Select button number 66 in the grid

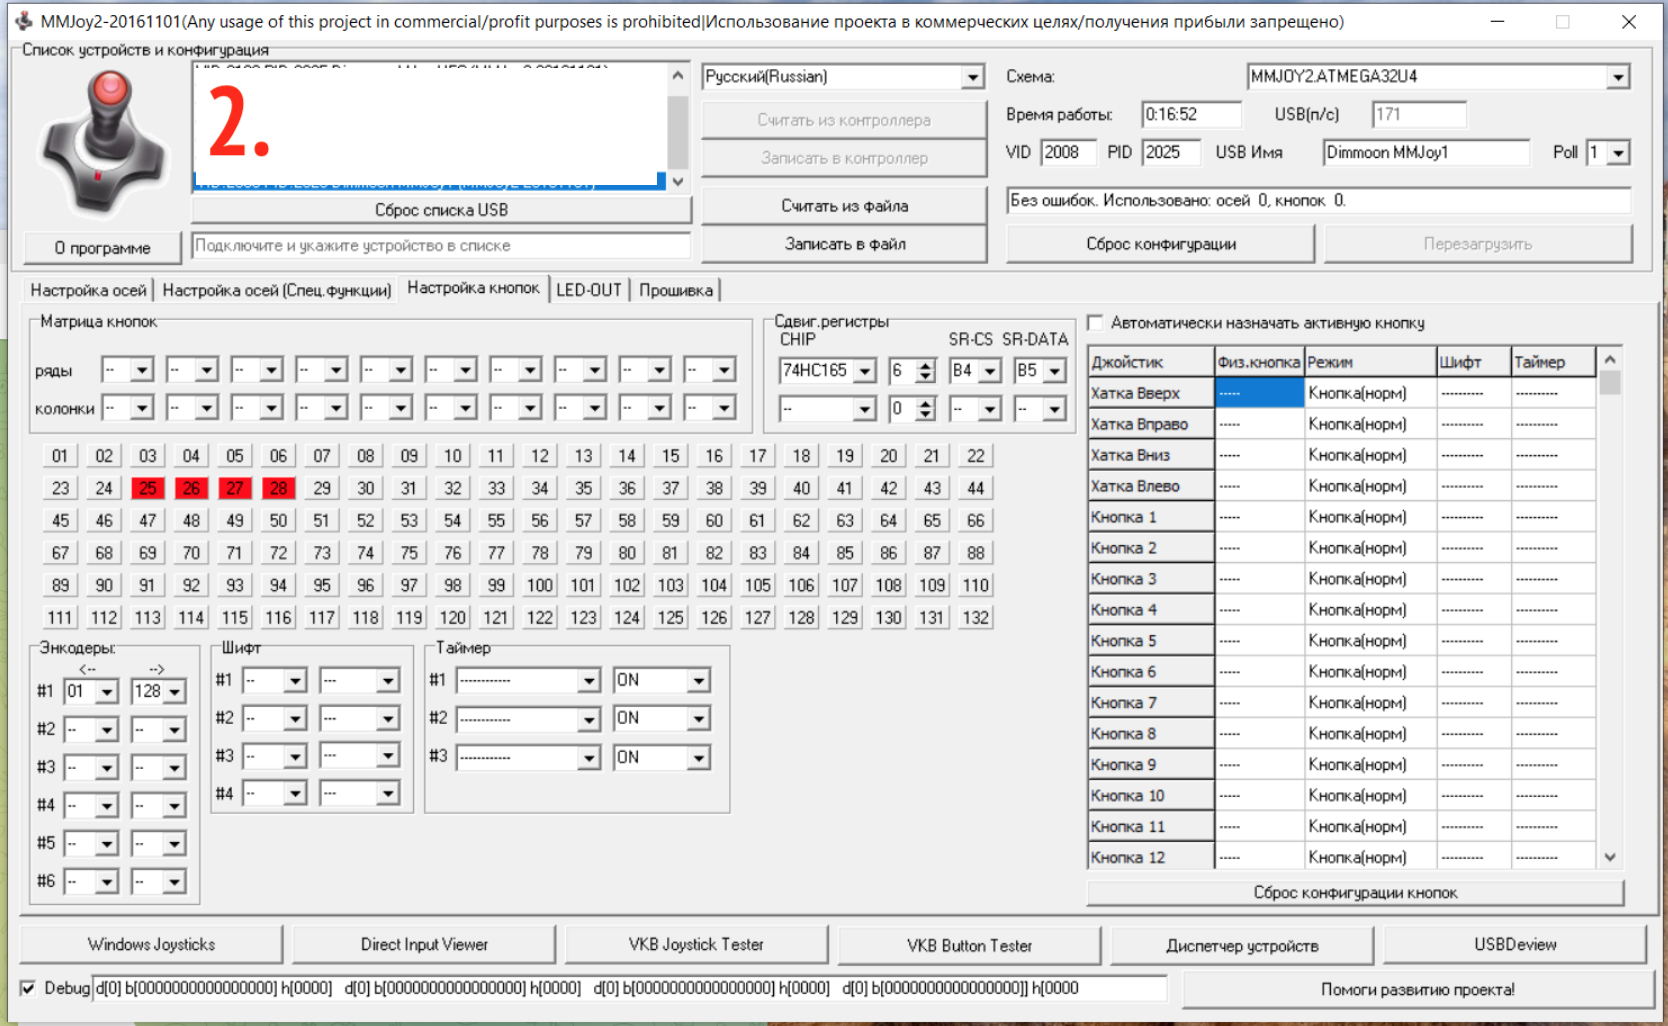pos(975,520)
